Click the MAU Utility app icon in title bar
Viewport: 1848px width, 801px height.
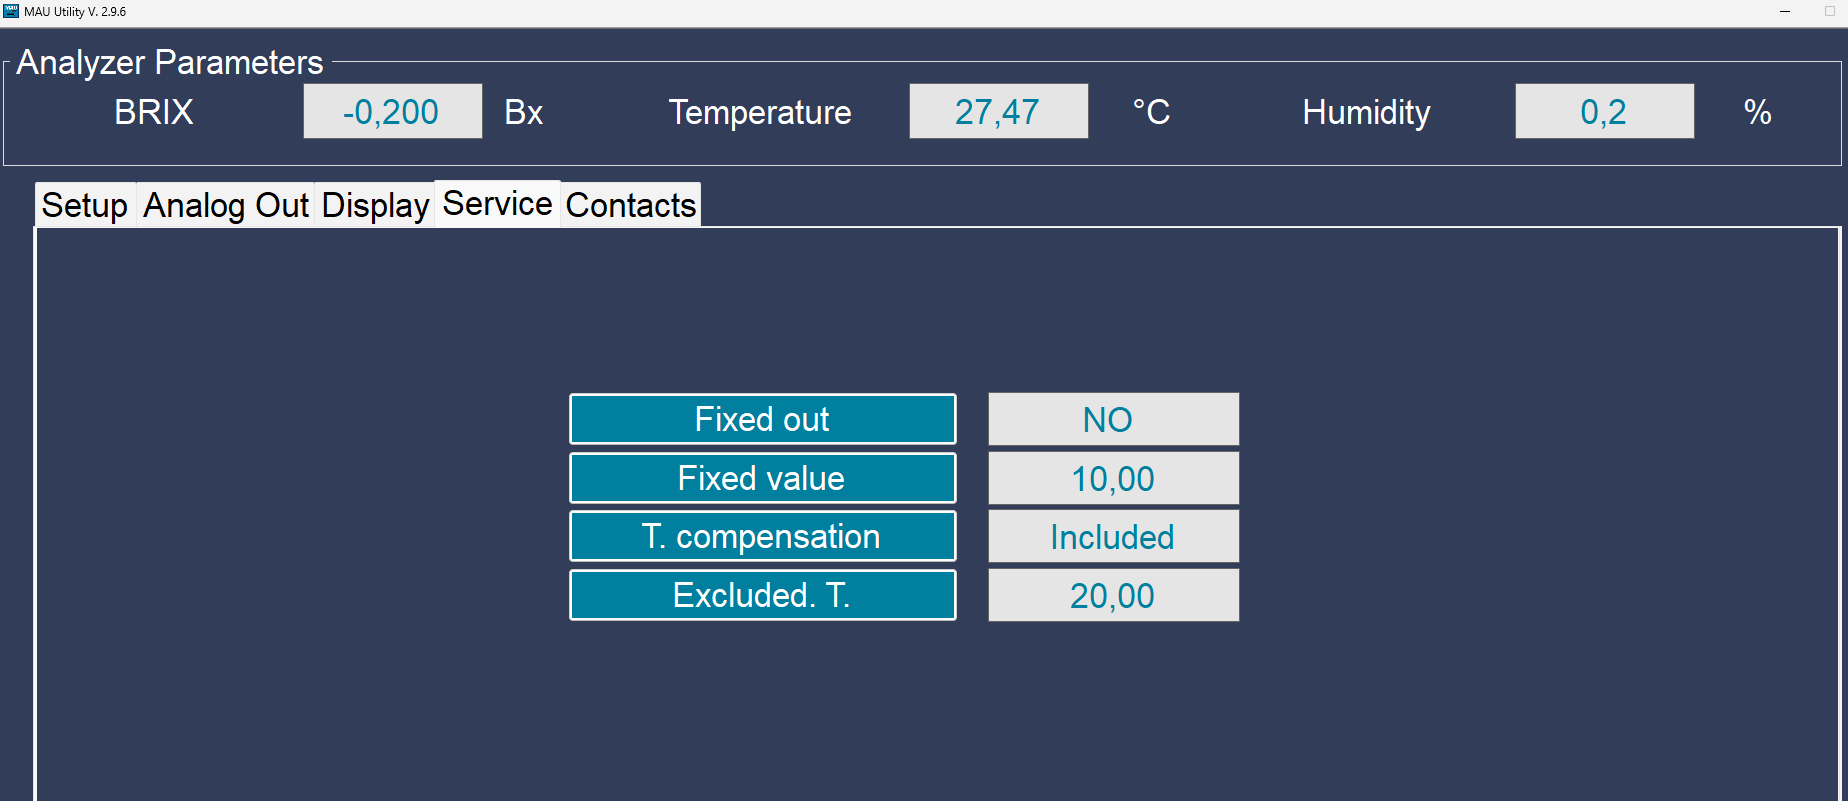11,11
